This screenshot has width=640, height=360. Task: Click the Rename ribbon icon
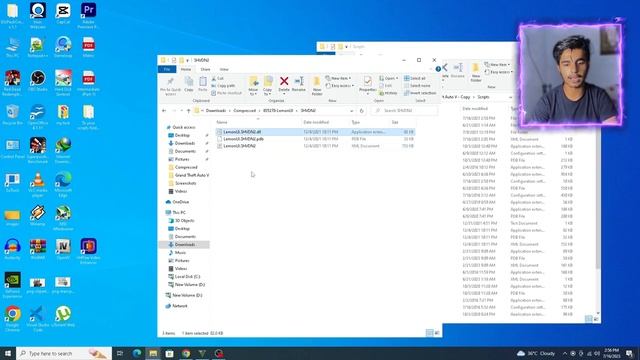299,81
